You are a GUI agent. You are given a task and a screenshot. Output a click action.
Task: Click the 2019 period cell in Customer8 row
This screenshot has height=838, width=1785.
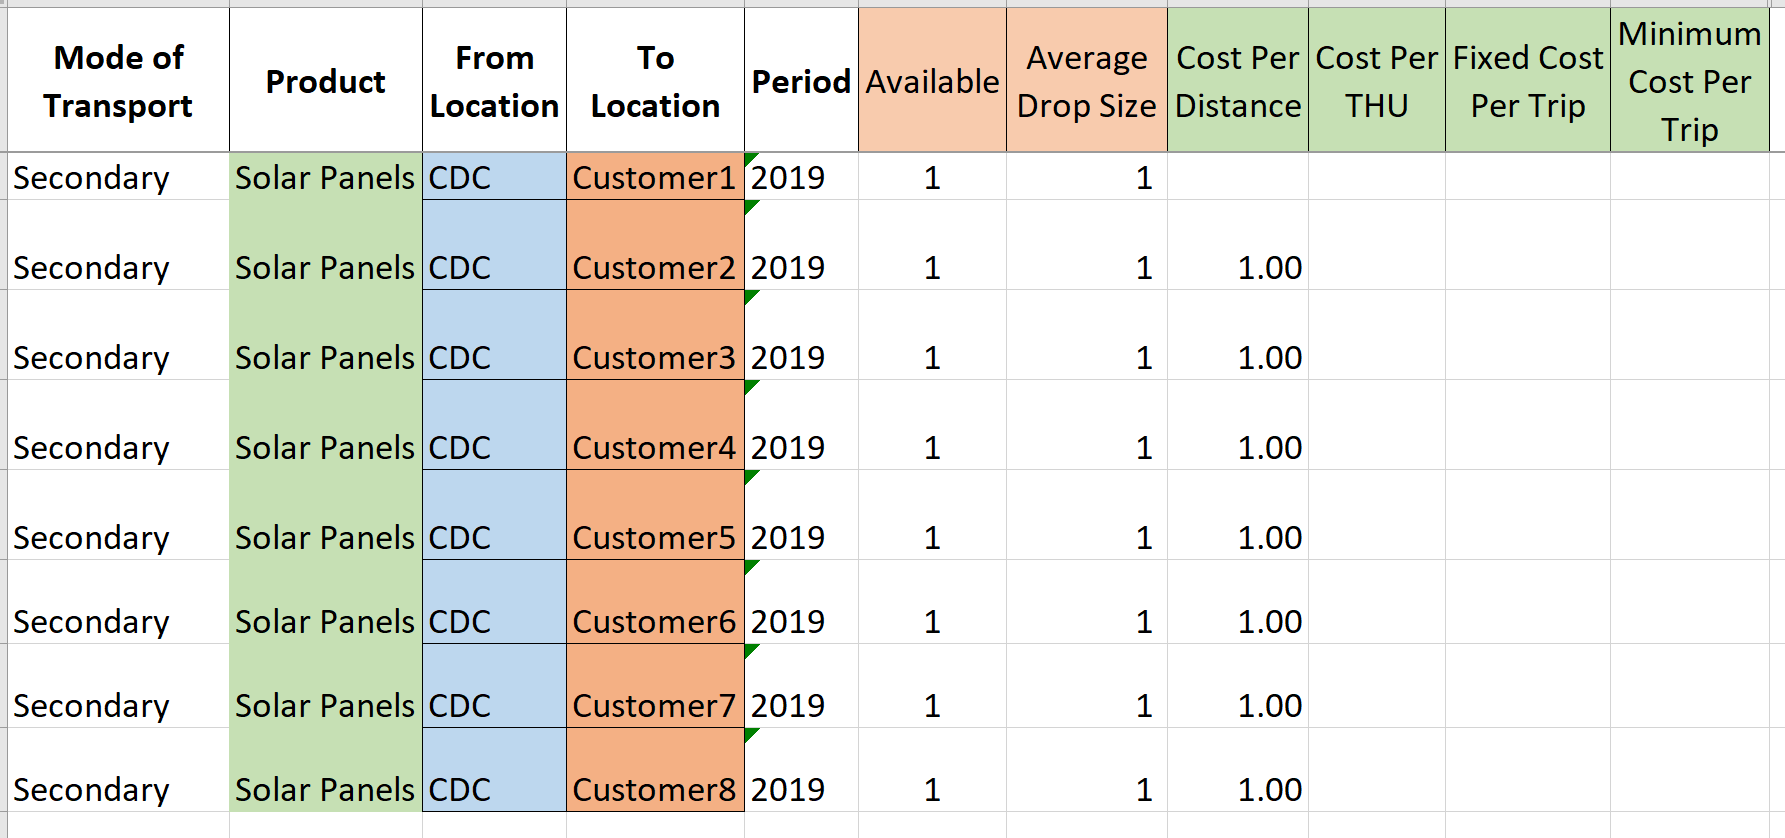click(801, 770)
